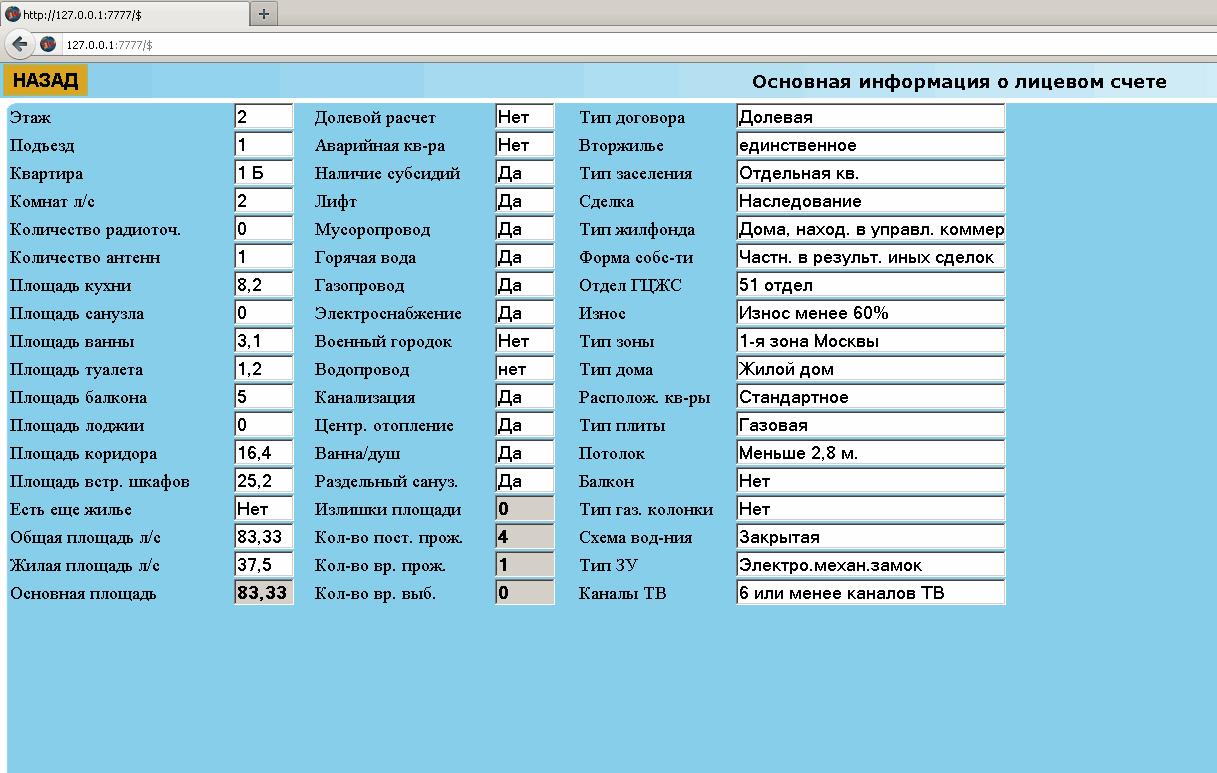Click the Количество радиоточ. field

coord(264,229)
